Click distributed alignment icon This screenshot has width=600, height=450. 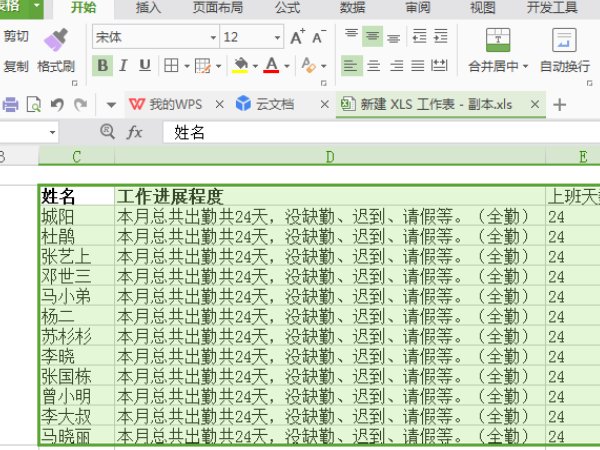(439, 66)
